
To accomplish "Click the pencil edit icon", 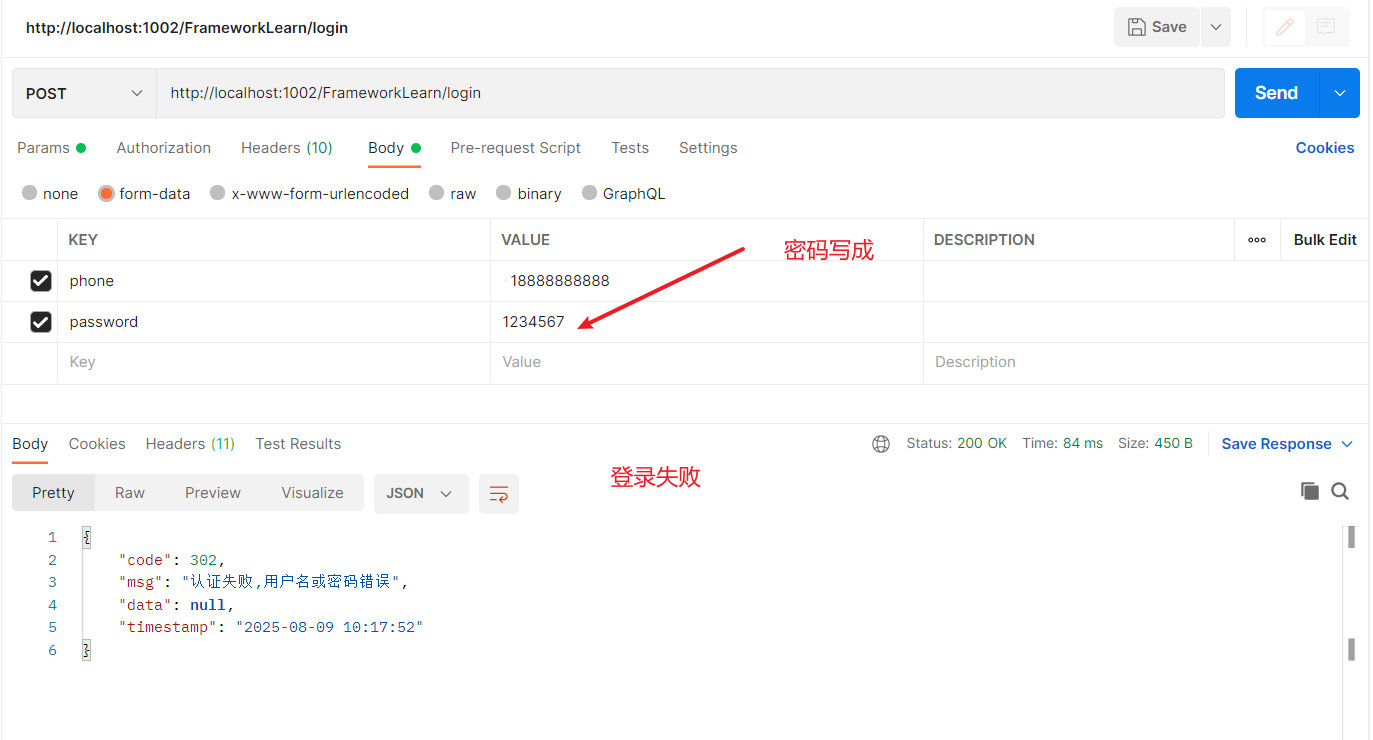I will coord(1285,27).
